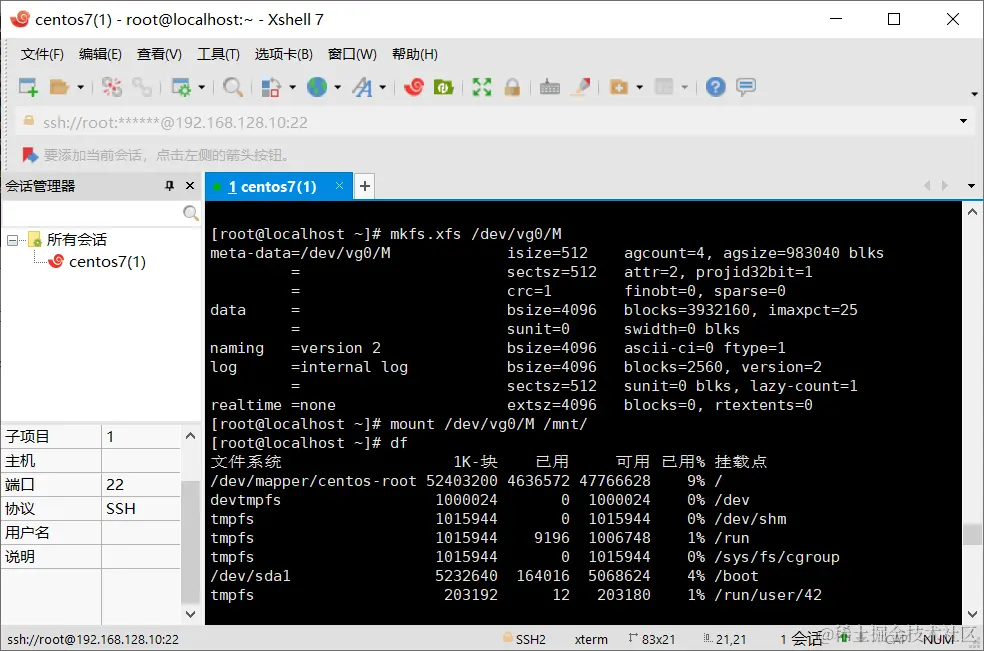984x651 pixels.
Task: Open the 工具(T) menu
Action: pos(218,54)
